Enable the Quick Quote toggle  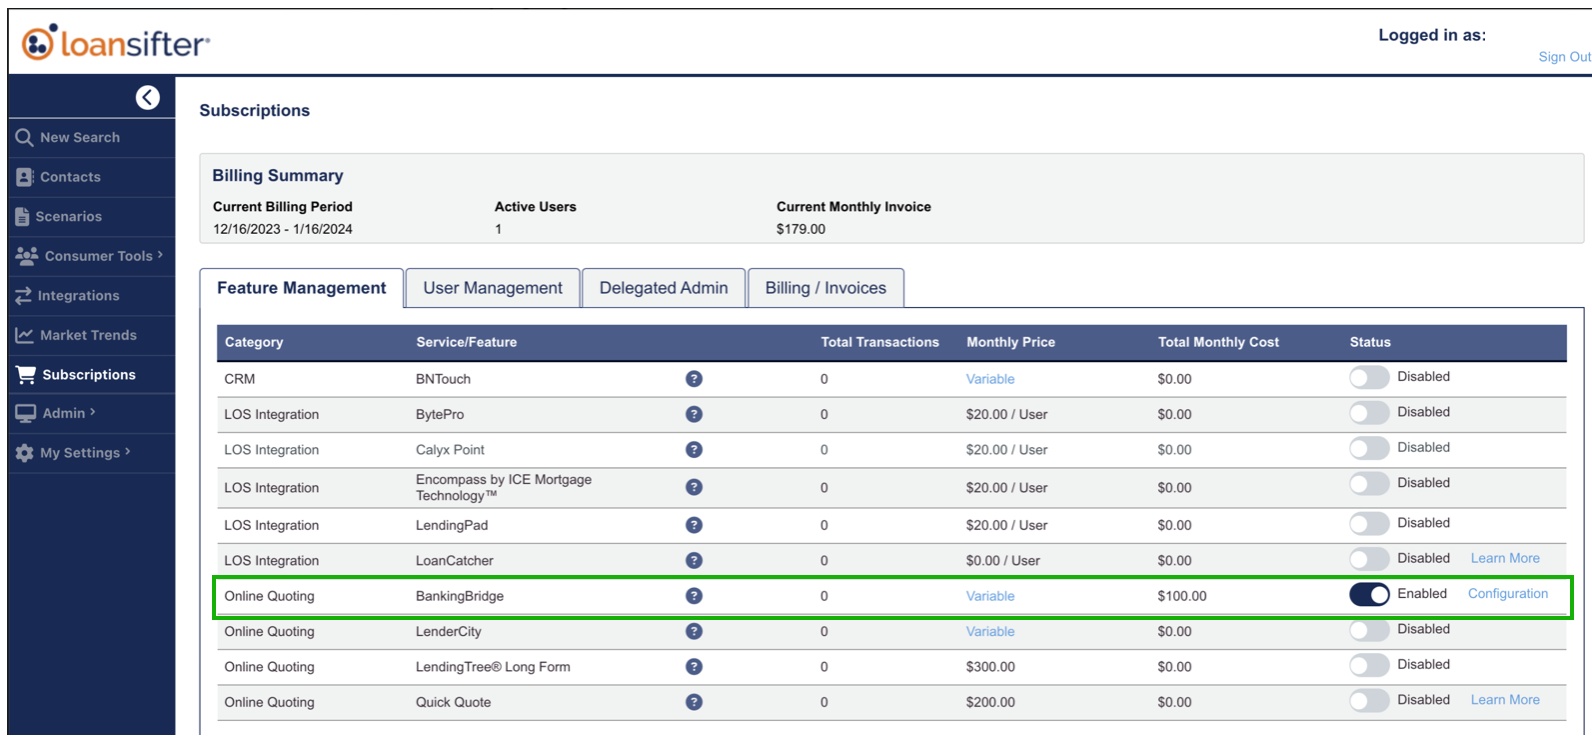pyautogui.click(x=1369, y=700)
